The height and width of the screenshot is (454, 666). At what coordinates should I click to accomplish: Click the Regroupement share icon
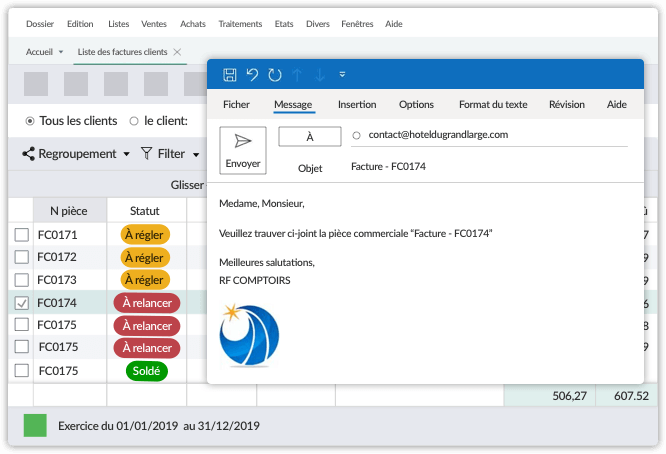(x=28, y=154)
